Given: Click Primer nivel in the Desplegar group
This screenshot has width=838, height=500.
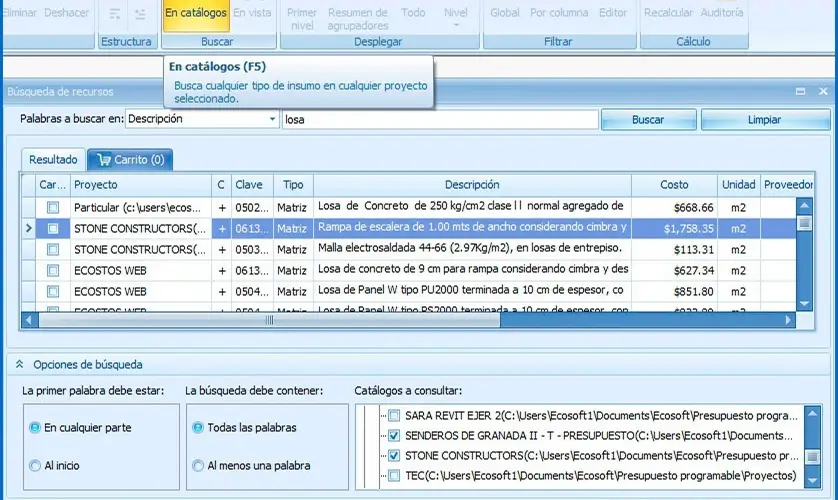Looking at the screenshot, I should [301, 19].
